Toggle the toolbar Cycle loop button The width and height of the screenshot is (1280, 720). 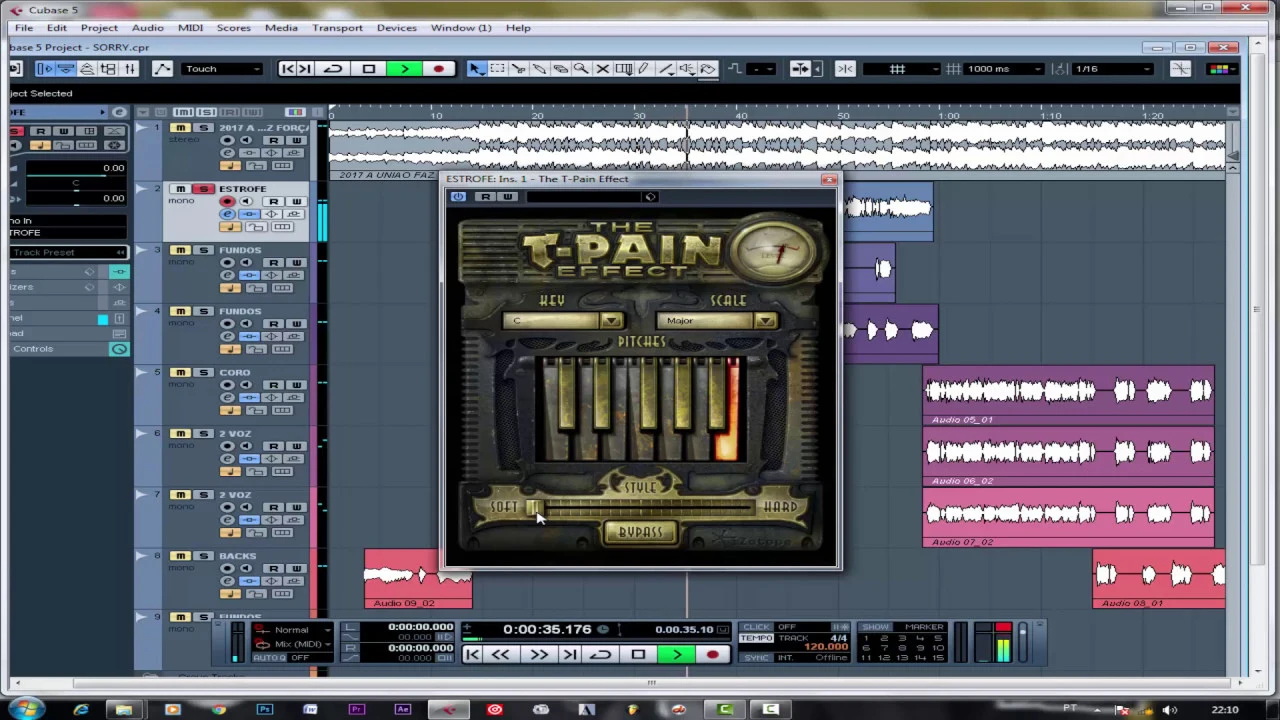(x=333, y=69)
